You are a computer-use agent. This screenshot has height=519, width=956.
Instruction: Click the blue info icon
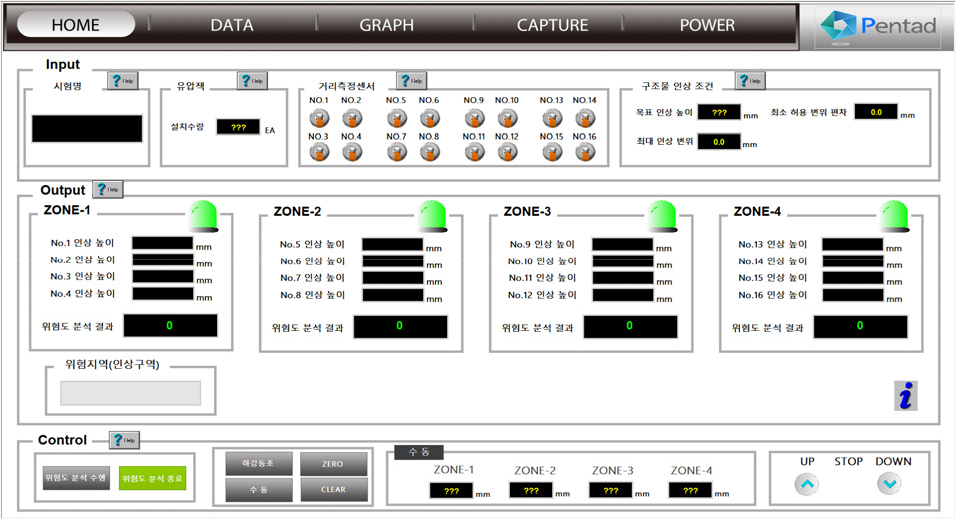tap(906, 396)
